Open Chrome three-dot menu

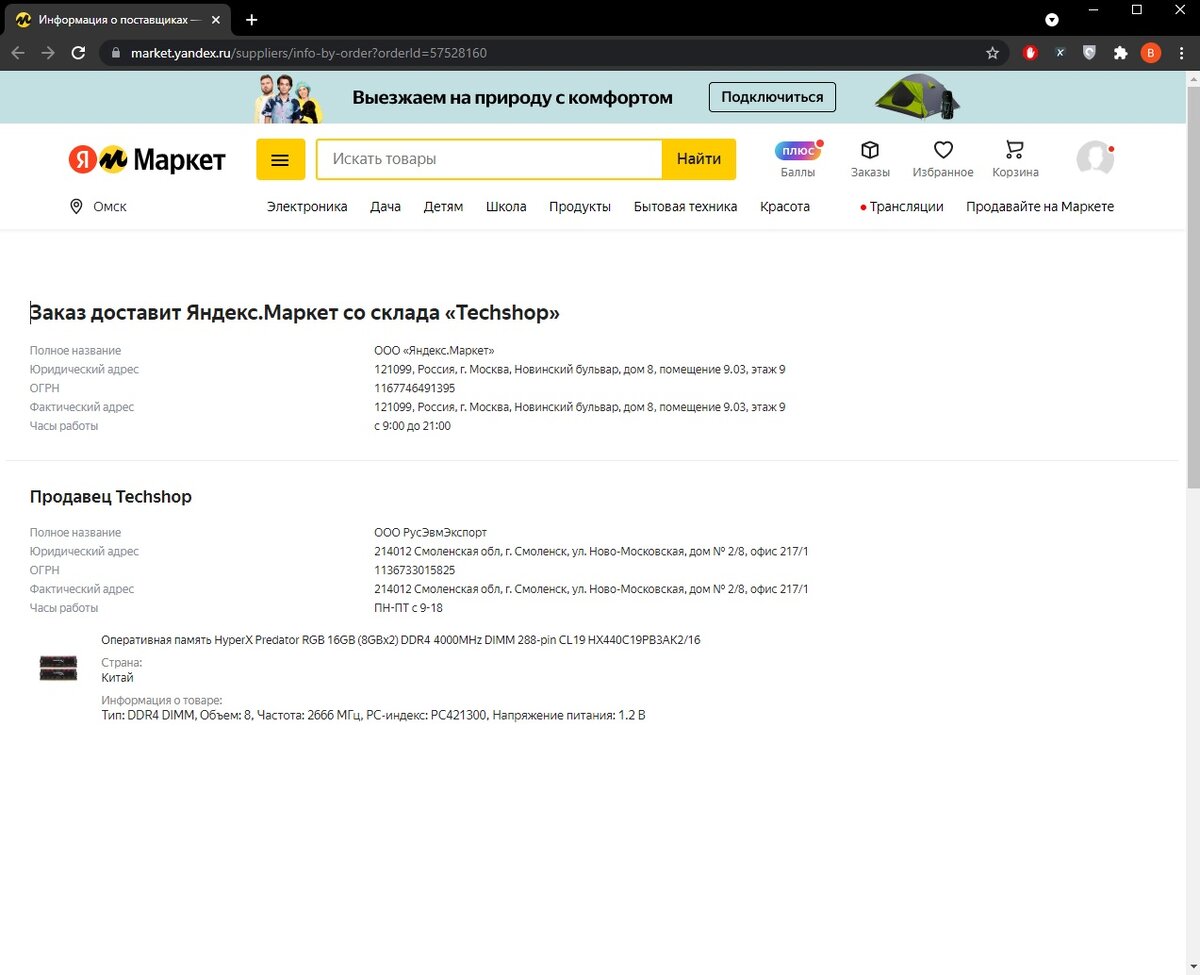1181,53
